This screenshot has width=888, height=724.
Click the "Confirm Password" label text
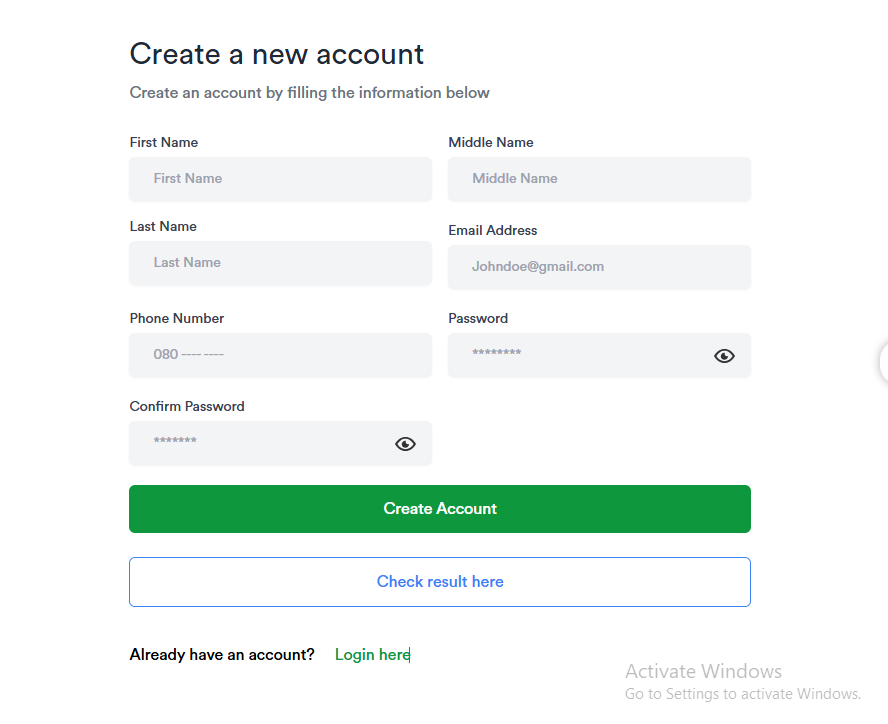(187, 407)
